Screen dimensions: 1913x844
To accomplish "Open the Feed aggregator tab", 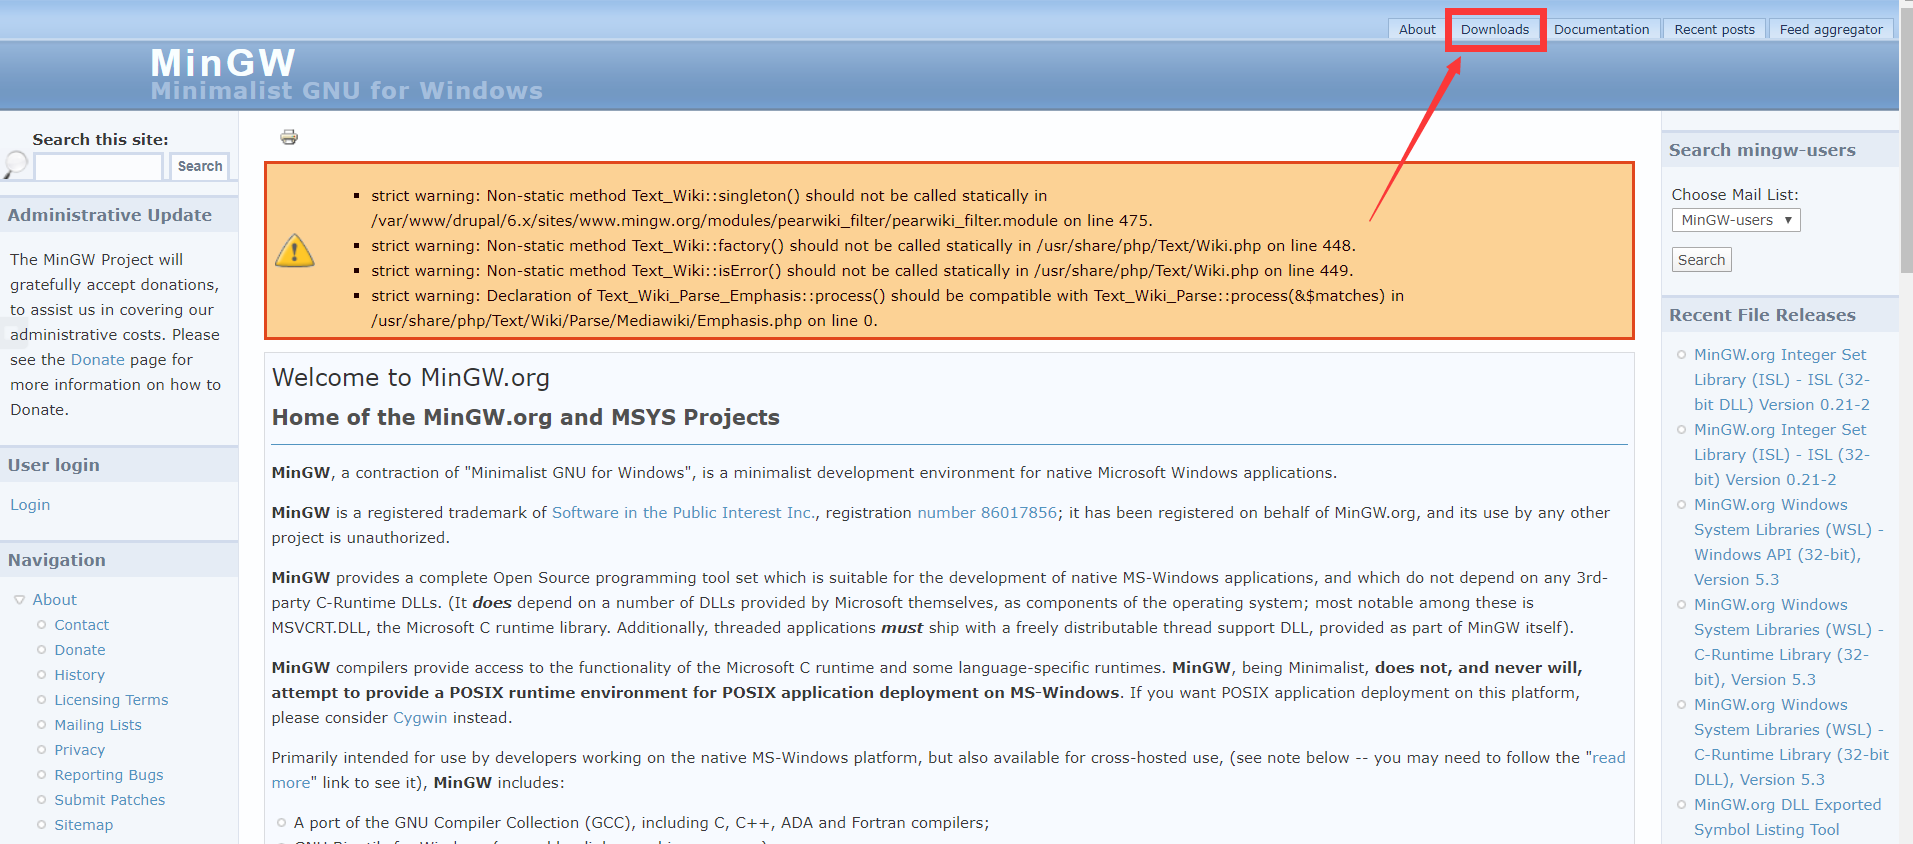I will [1831, 29].
